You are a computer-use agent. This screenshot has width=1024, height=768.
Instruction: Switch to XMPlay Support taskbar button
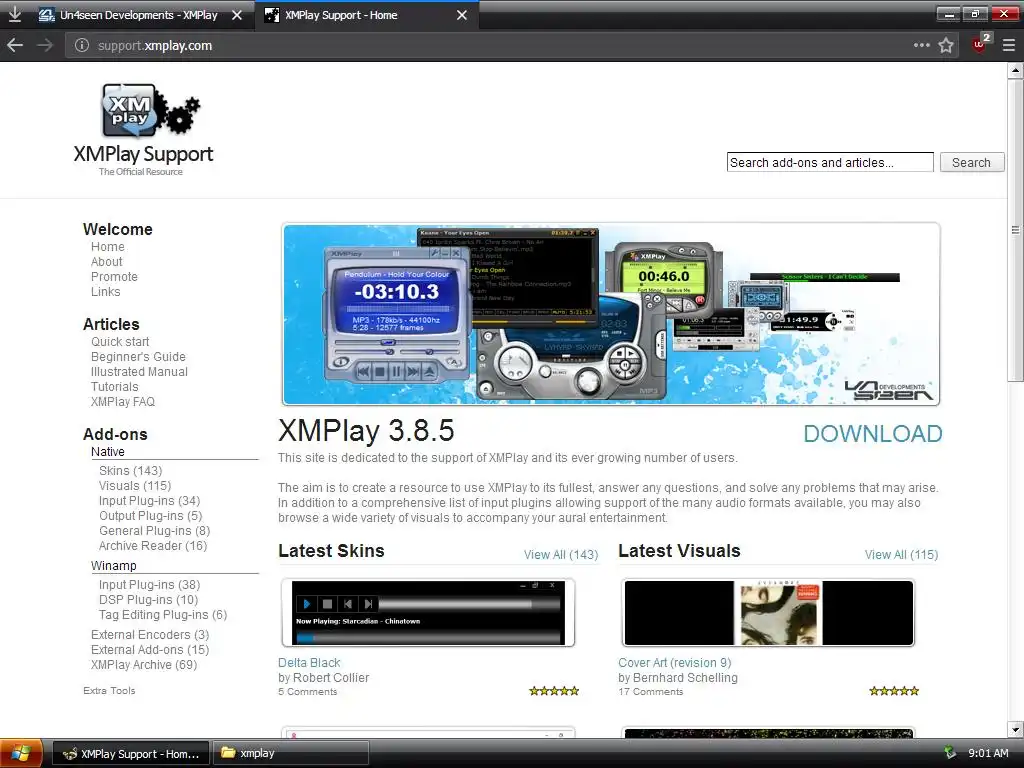tap(131, 754)
